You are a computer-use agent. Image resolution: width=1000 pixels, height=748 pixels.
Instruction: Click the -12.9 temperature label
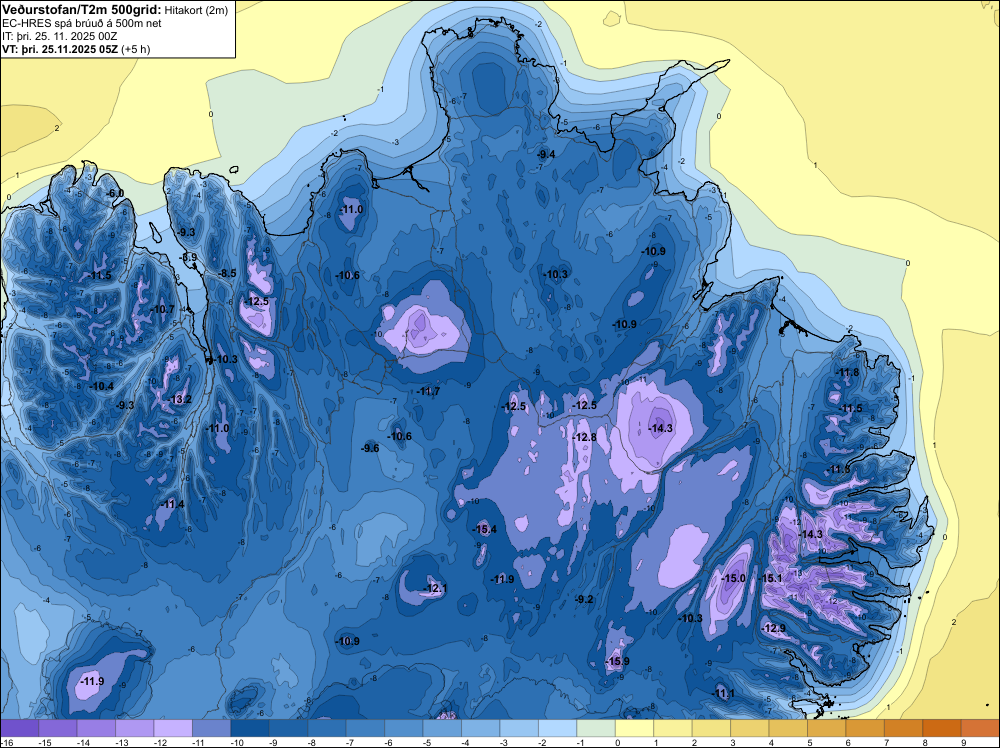pos(774,628)
